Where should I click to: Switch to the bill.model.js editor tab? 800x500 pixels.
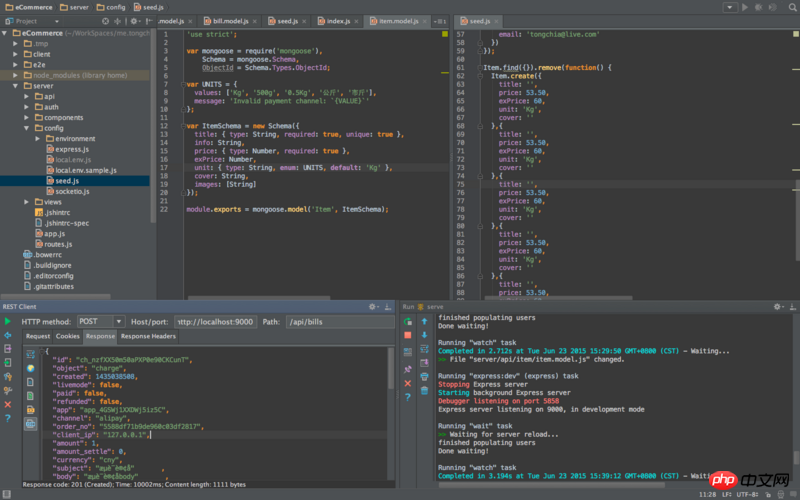pos(230,21)
